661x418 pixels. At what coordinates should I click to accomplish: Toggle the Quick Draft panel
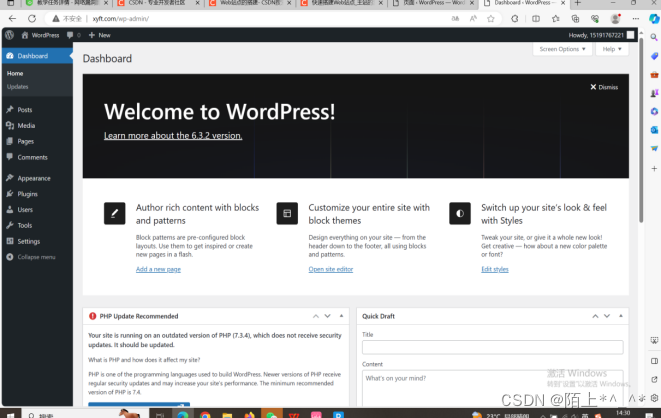coord(621,316)
